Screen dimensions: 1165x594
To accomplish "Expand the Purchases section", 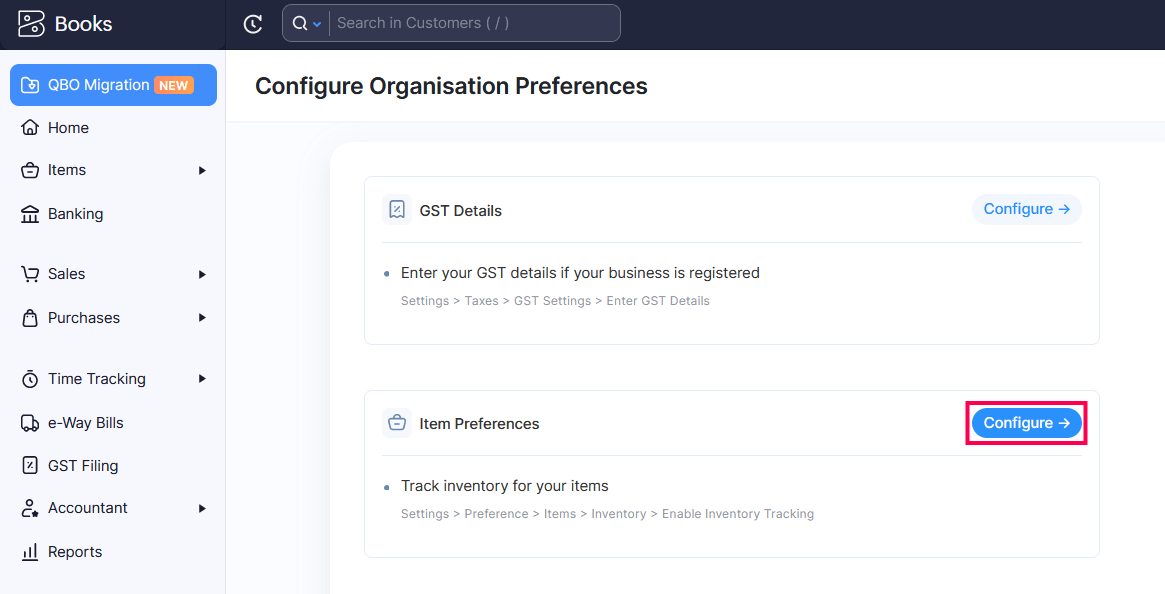I will click(x=202, y=317).
